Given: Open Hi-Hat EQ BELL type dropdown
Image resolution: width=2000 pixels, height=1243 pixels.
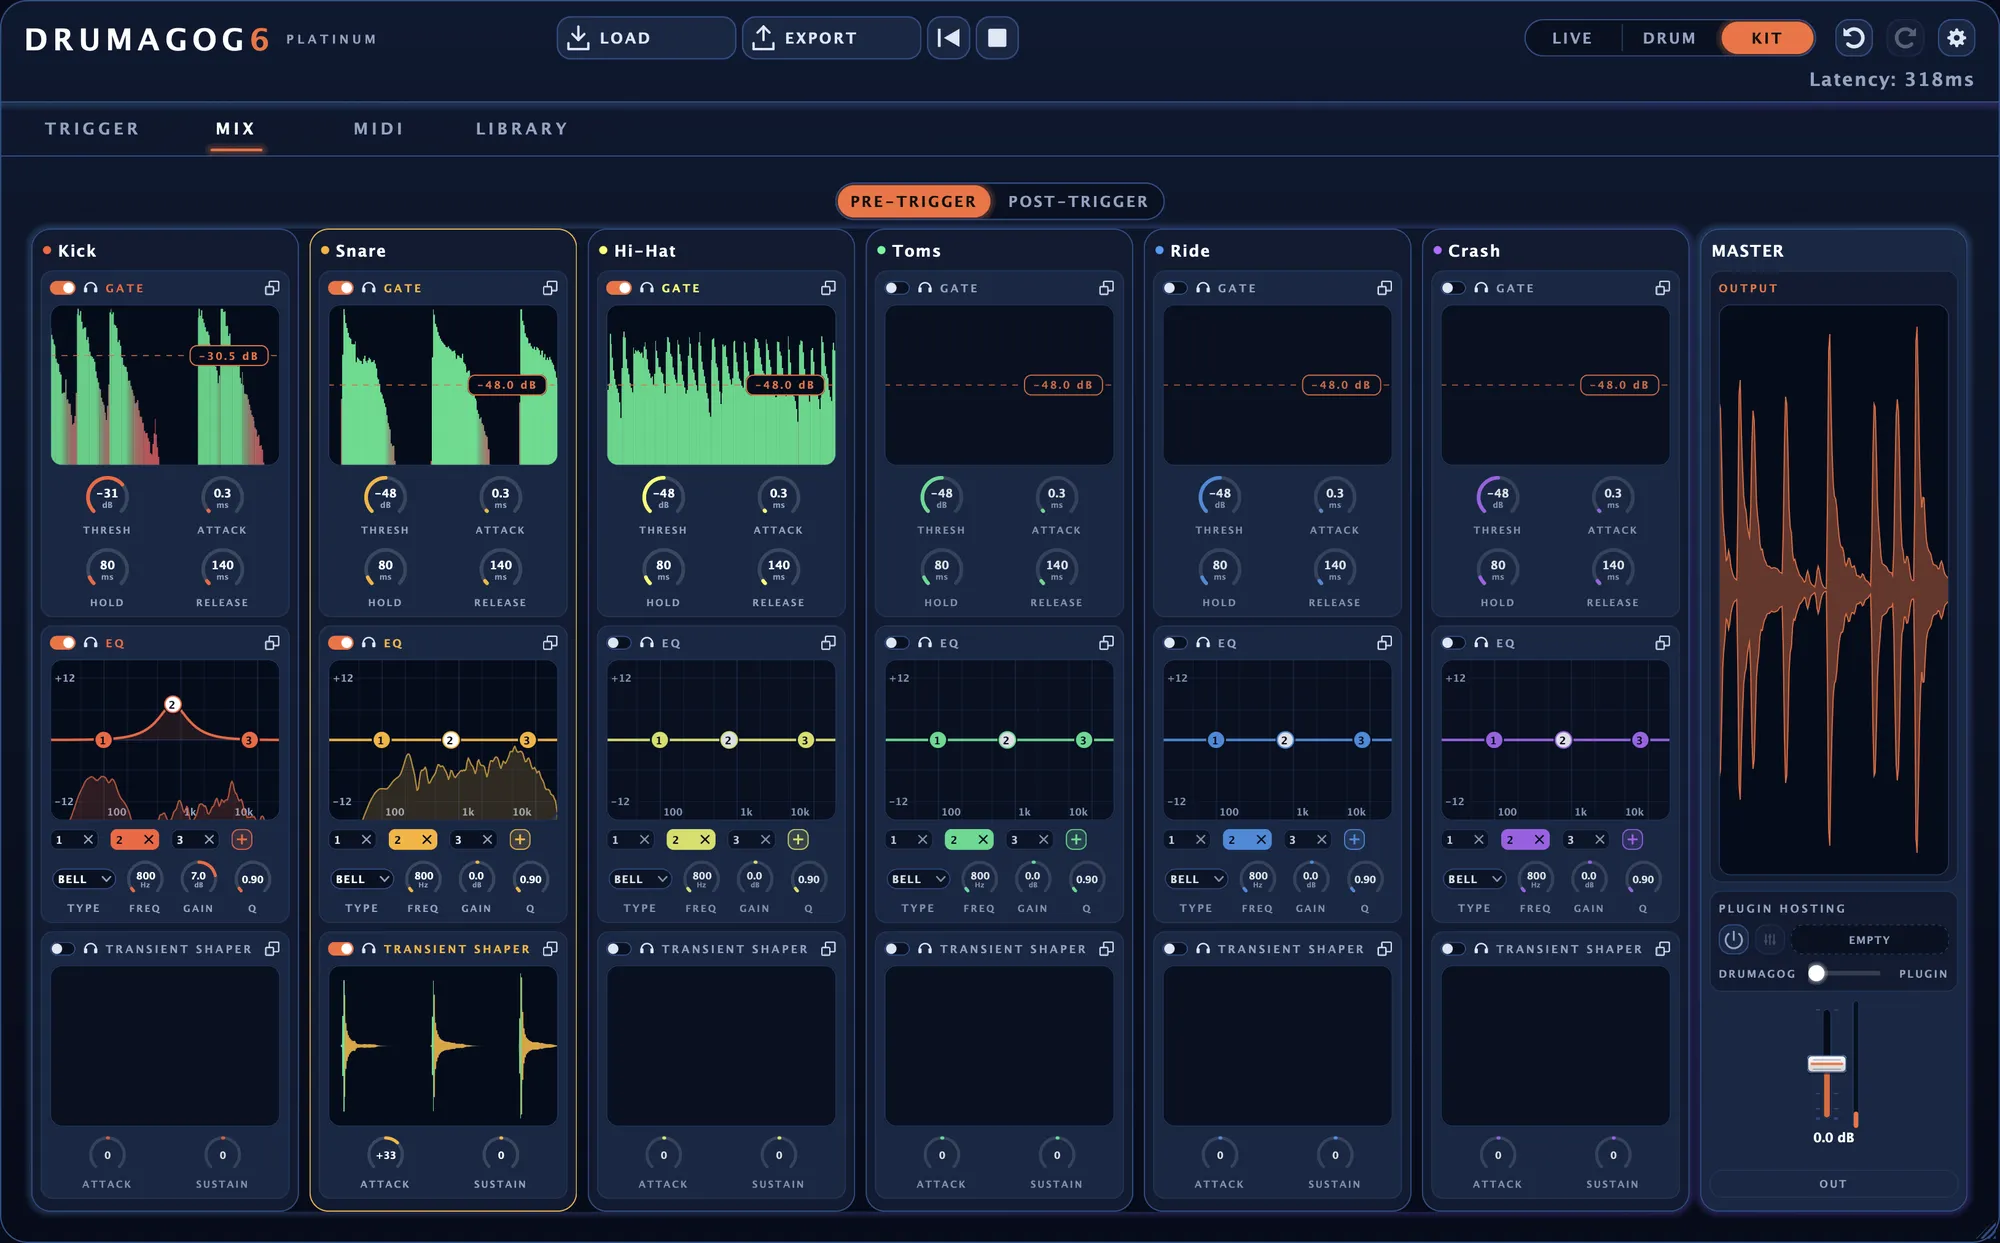Looking at the screenshot, I should (640, 880).
